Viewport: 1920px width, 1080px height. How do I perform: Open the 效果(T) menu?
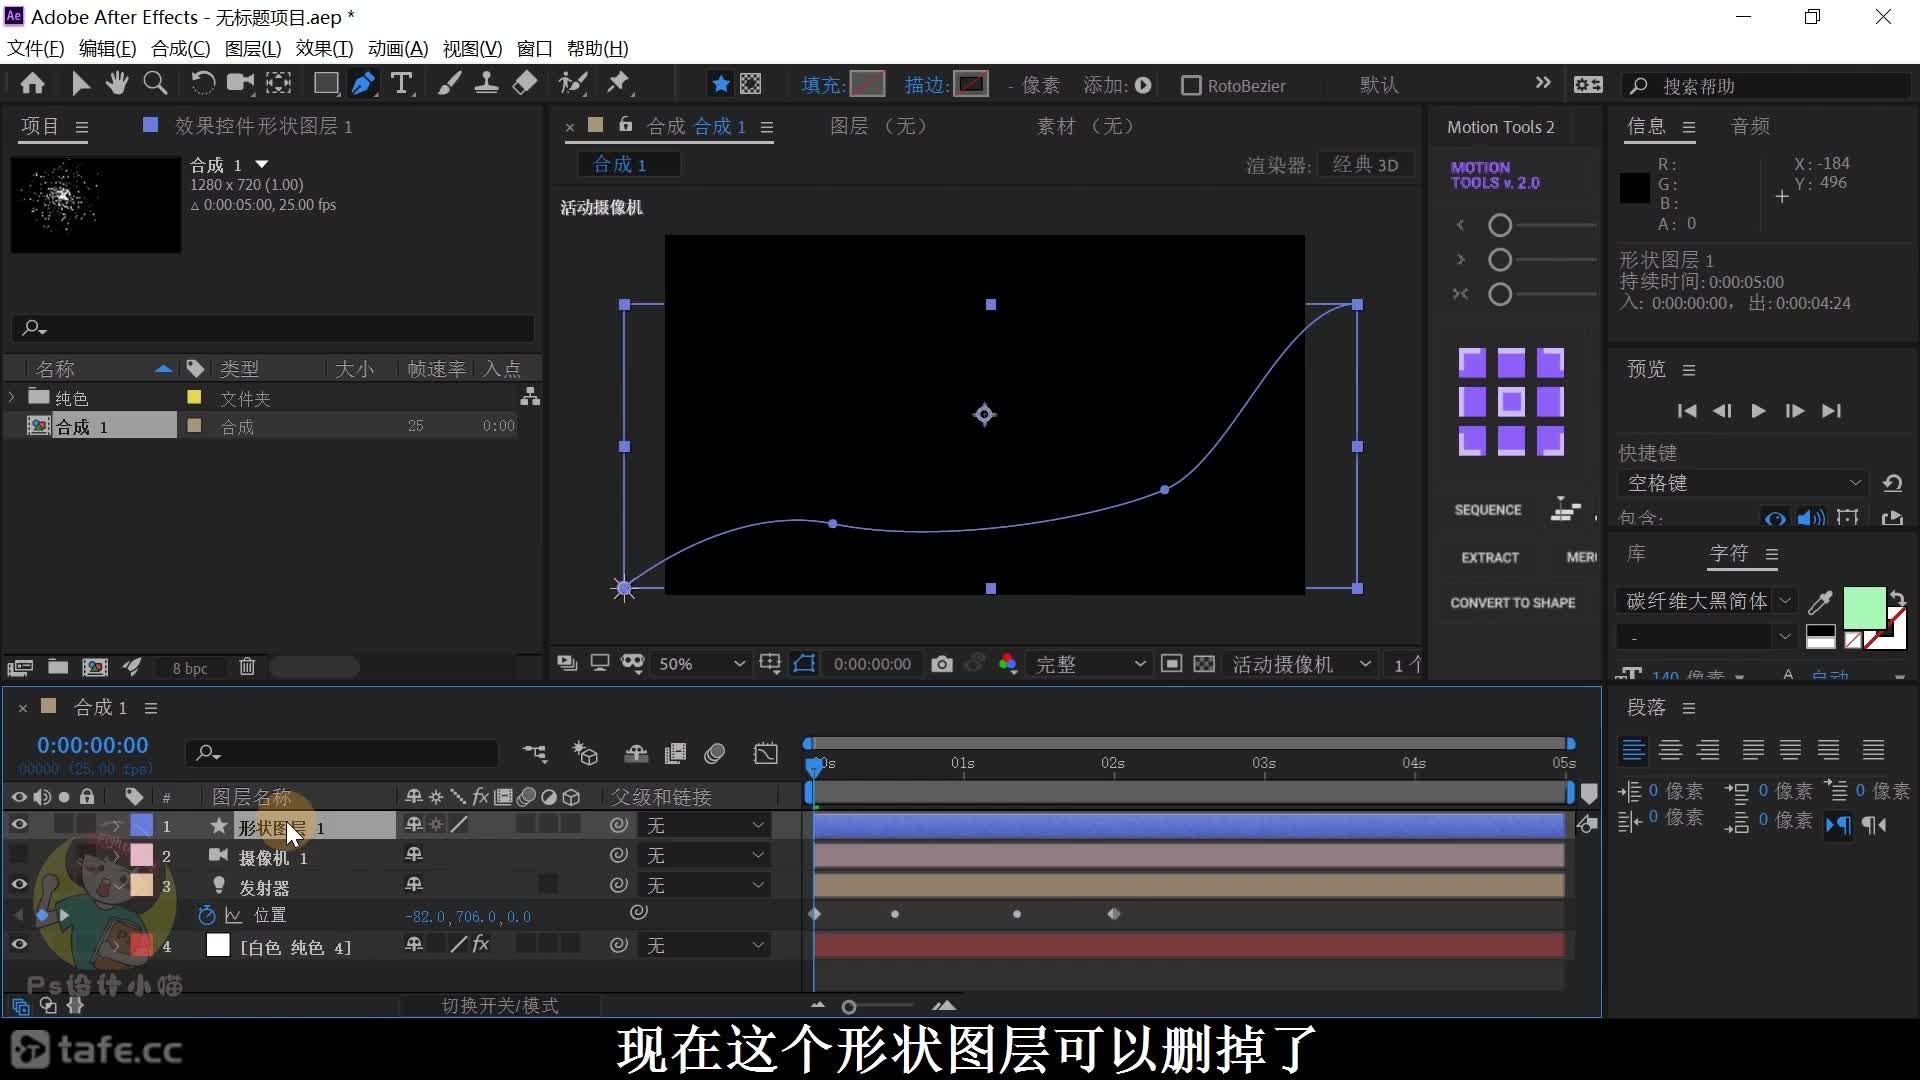coord(324,48)
